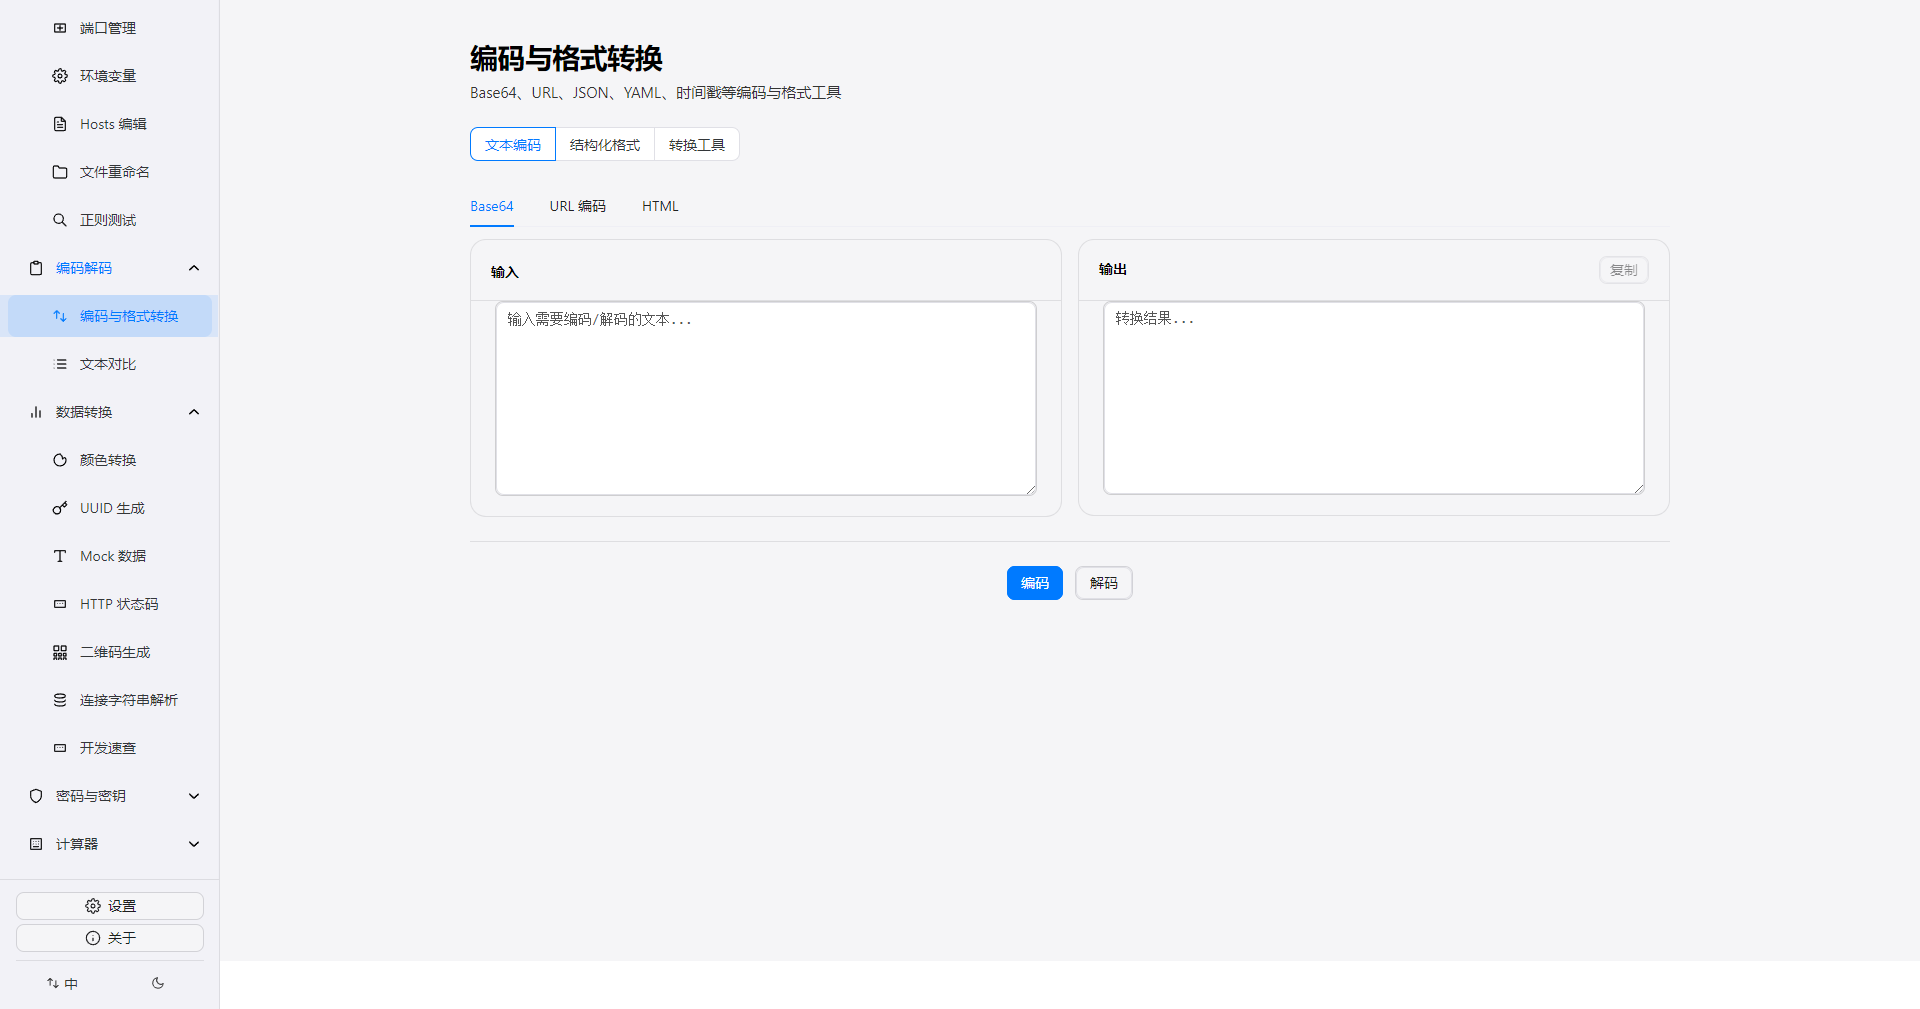The width and height of the screenshot is (1920, 1009).
Task: Open the HTML sub-tab
Action: click(660, 206)
